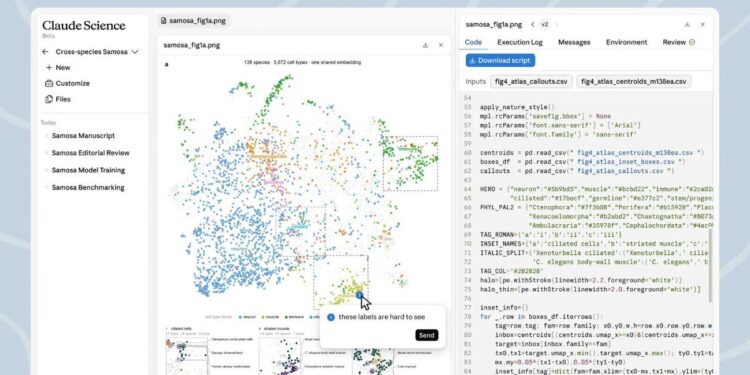Open the Files section

click(x=58, y=99)
